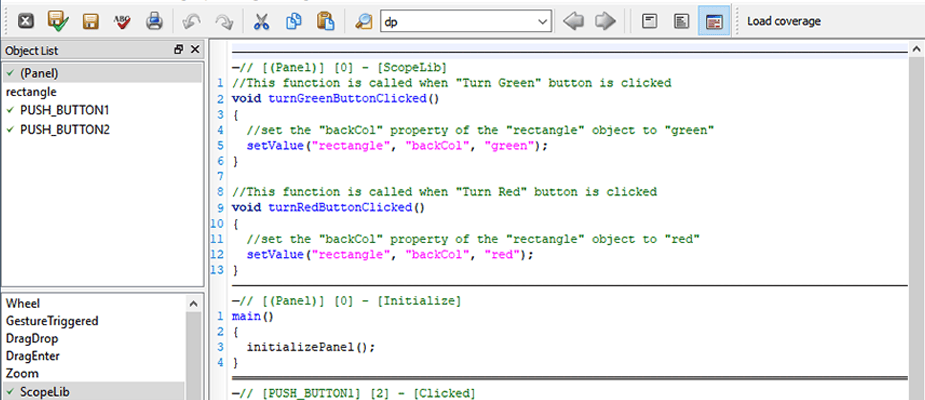
Task: Click the "red" string in setValue call
Action: [501, 254]
